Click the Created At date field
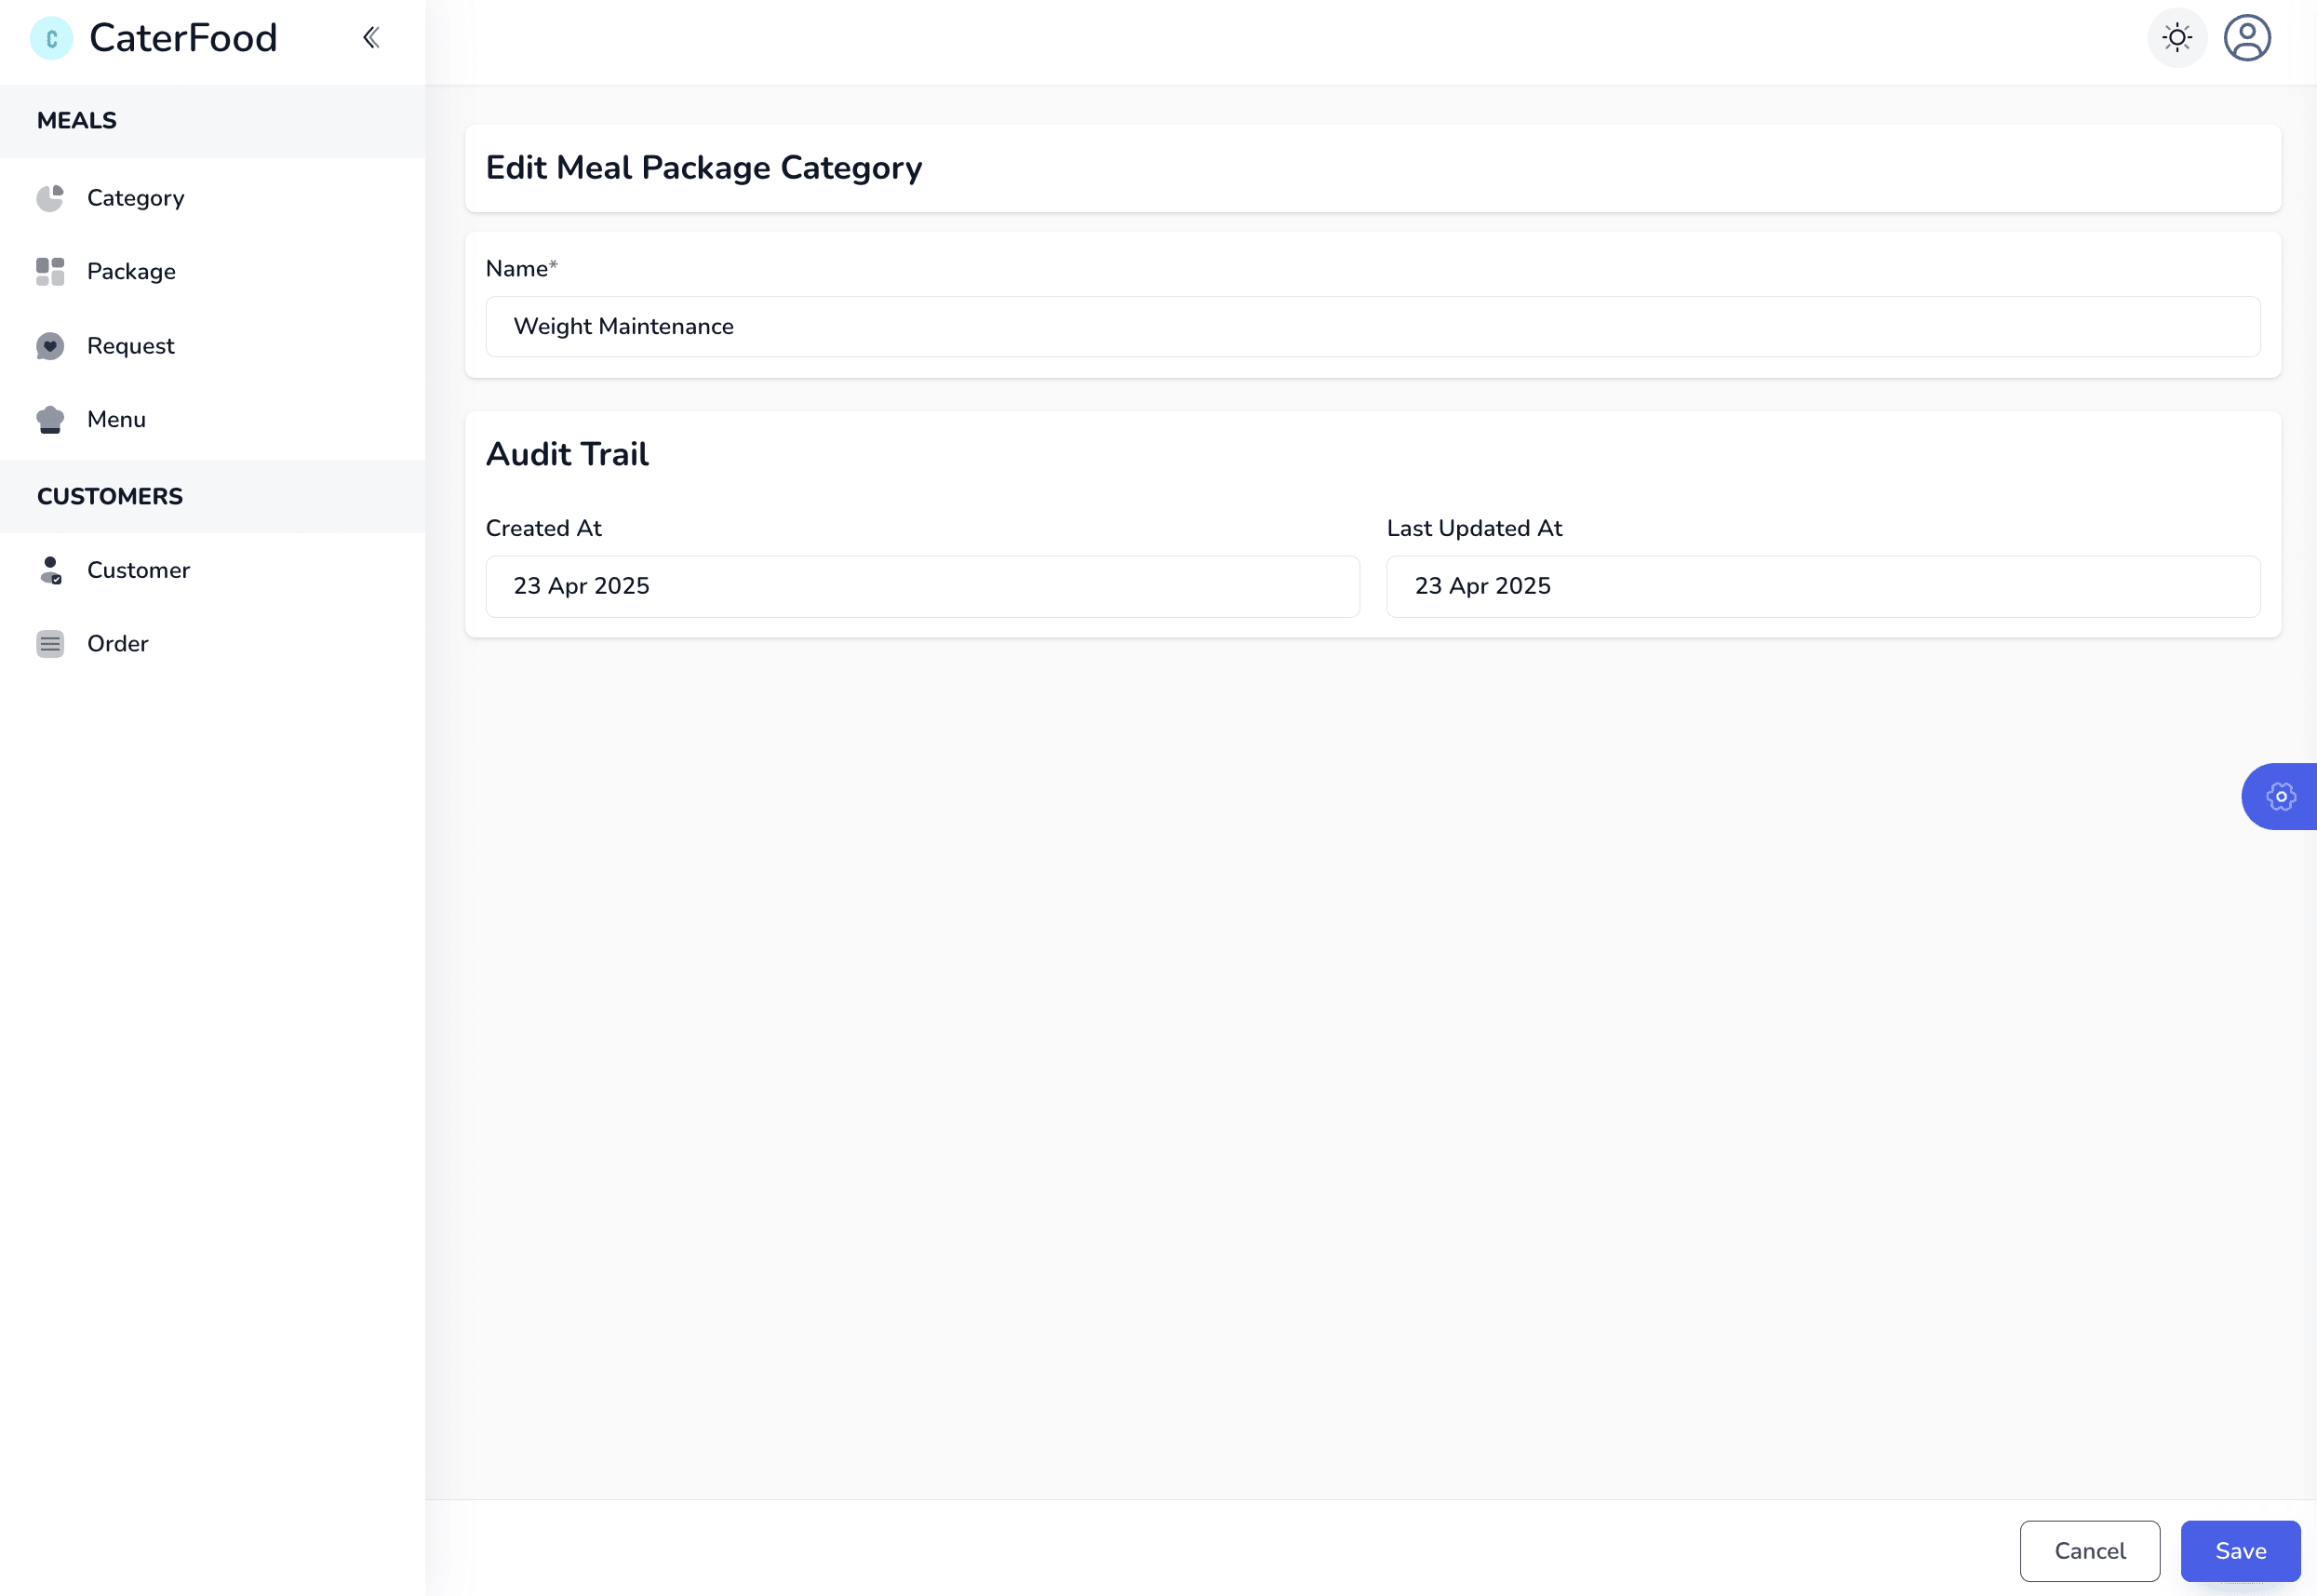2317x1596 pixels. coord(921,587)
